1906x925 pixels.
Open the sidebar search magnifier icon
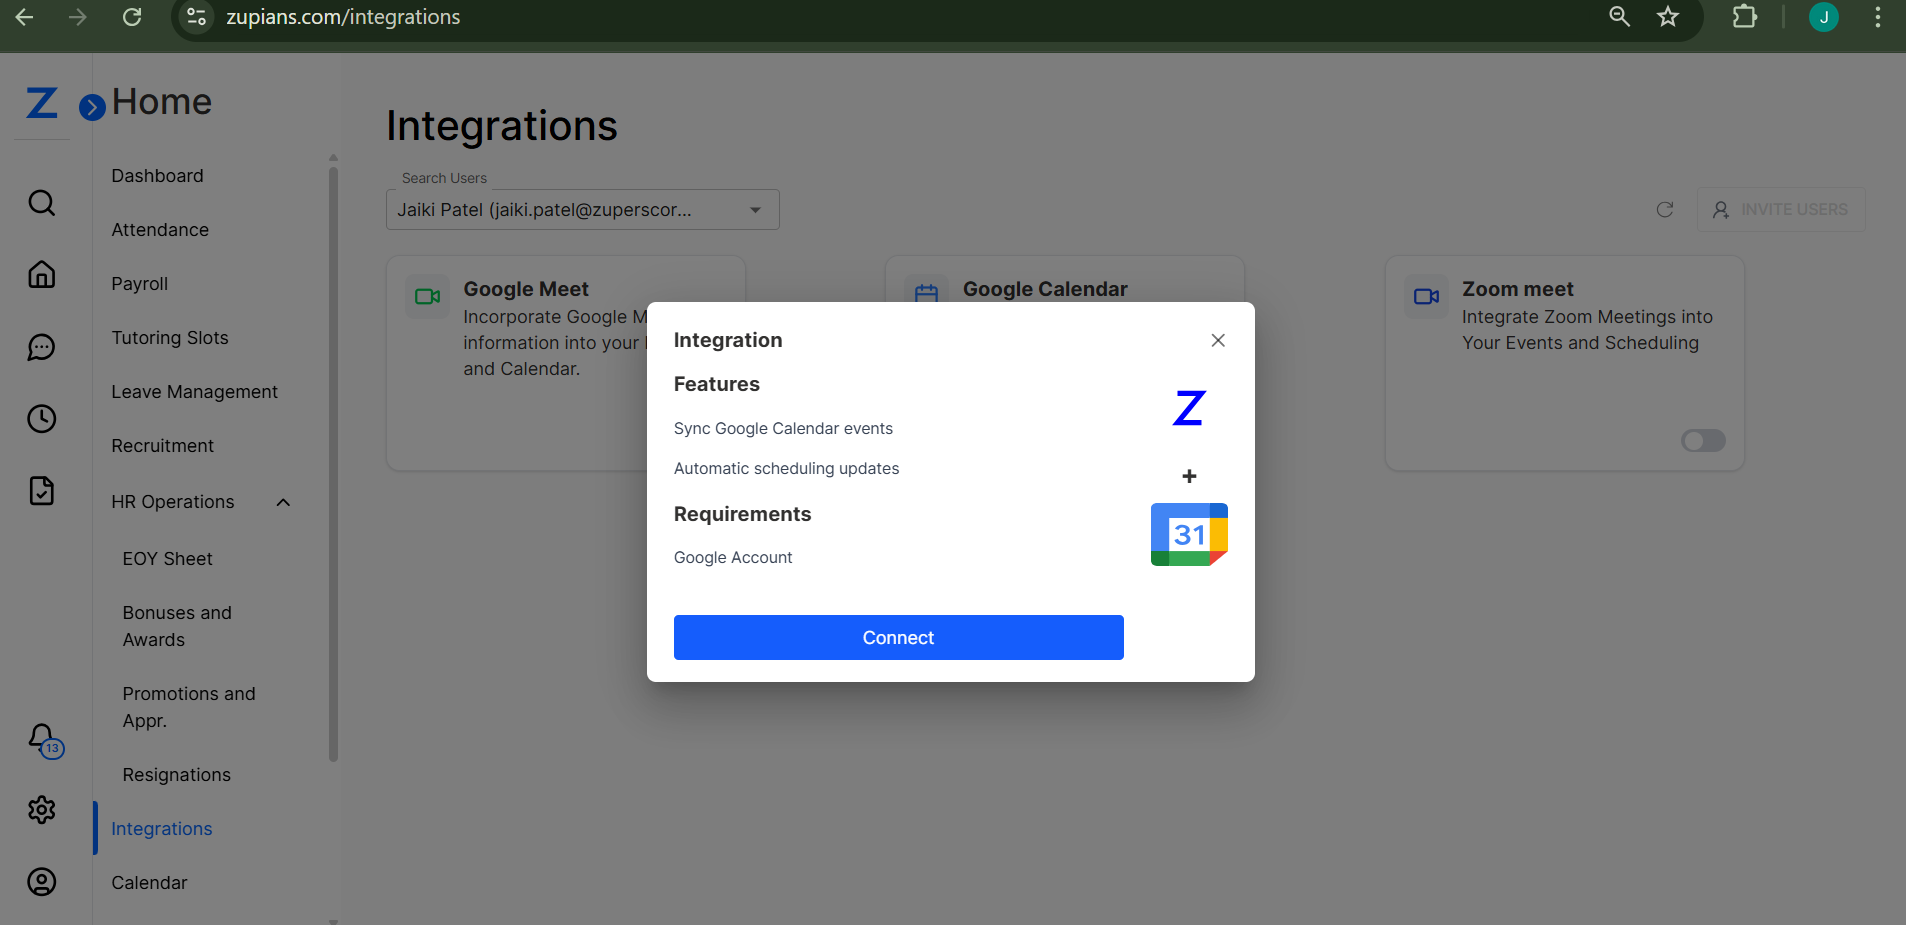tap(41, 202)
